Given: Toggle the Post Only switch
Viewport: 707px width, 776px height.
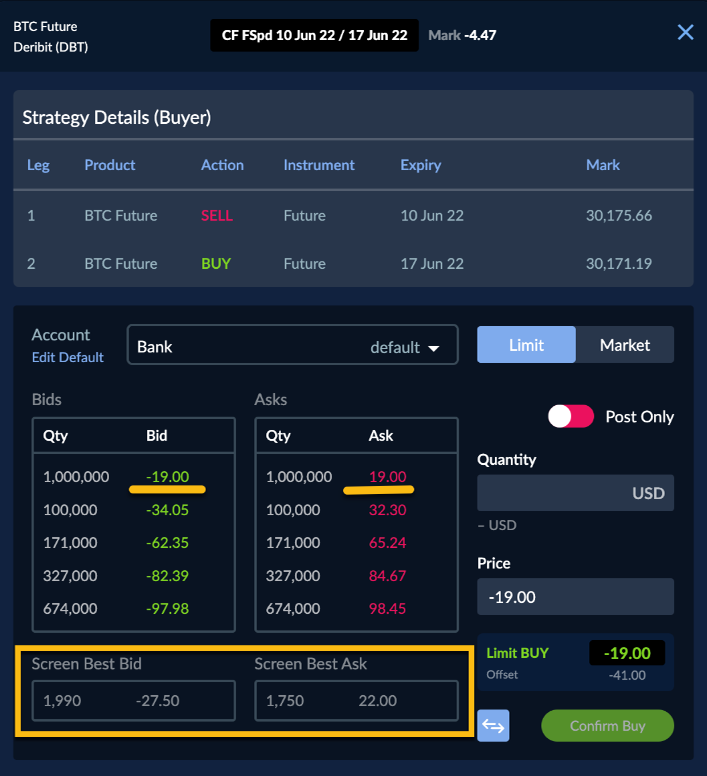Looking at the screenshot, I should point(571,416).
